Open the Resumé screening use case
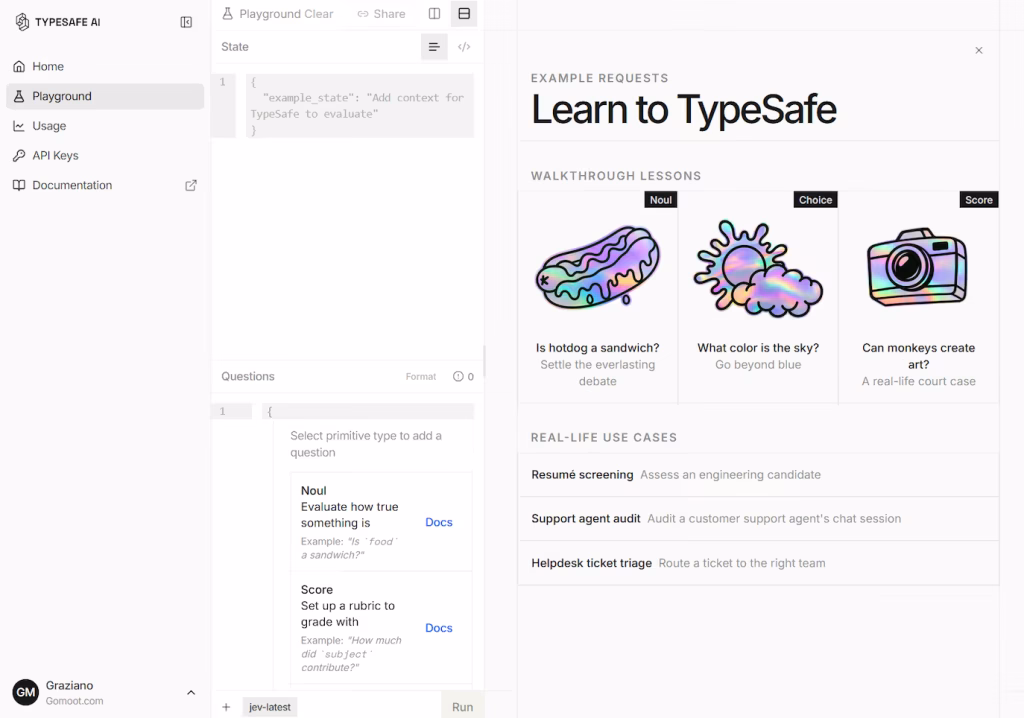The height and width of the screenshot is (718, 1024). pos(758,475)
